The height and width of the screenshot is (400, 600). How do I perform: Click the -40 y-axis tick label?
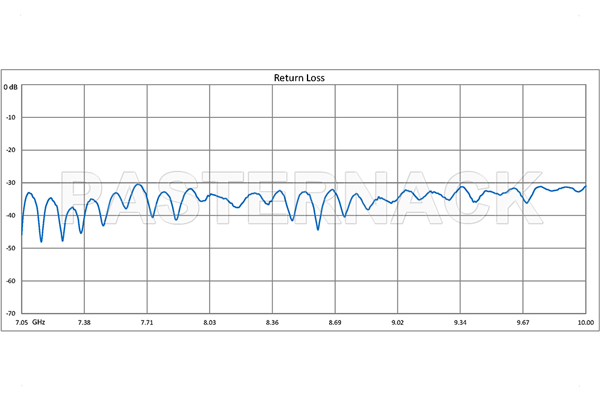pyautogui.click(x=12, y=216)
